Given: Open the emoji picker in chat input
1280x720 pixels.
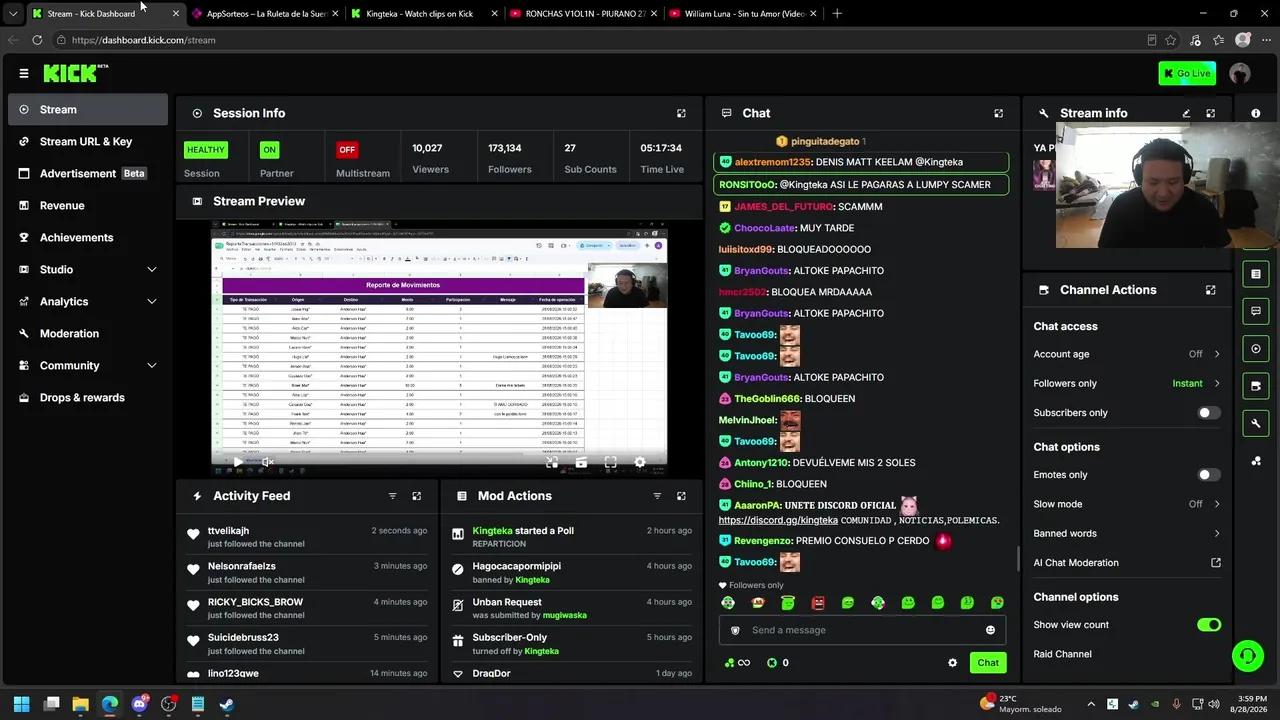Looking at the screenshot, I should pyautogui.click(x=990, y=630).
